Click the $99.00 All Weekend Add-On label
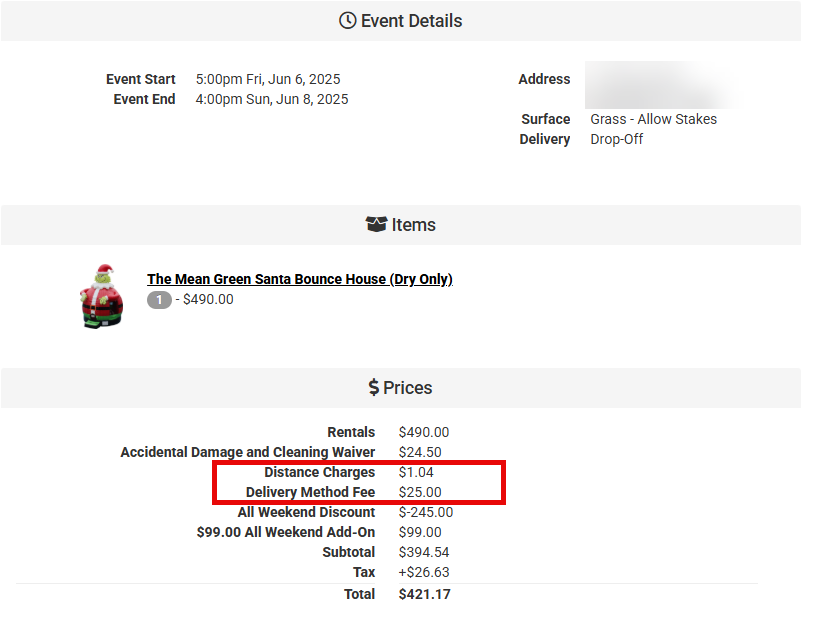 (x=285, y=532)
